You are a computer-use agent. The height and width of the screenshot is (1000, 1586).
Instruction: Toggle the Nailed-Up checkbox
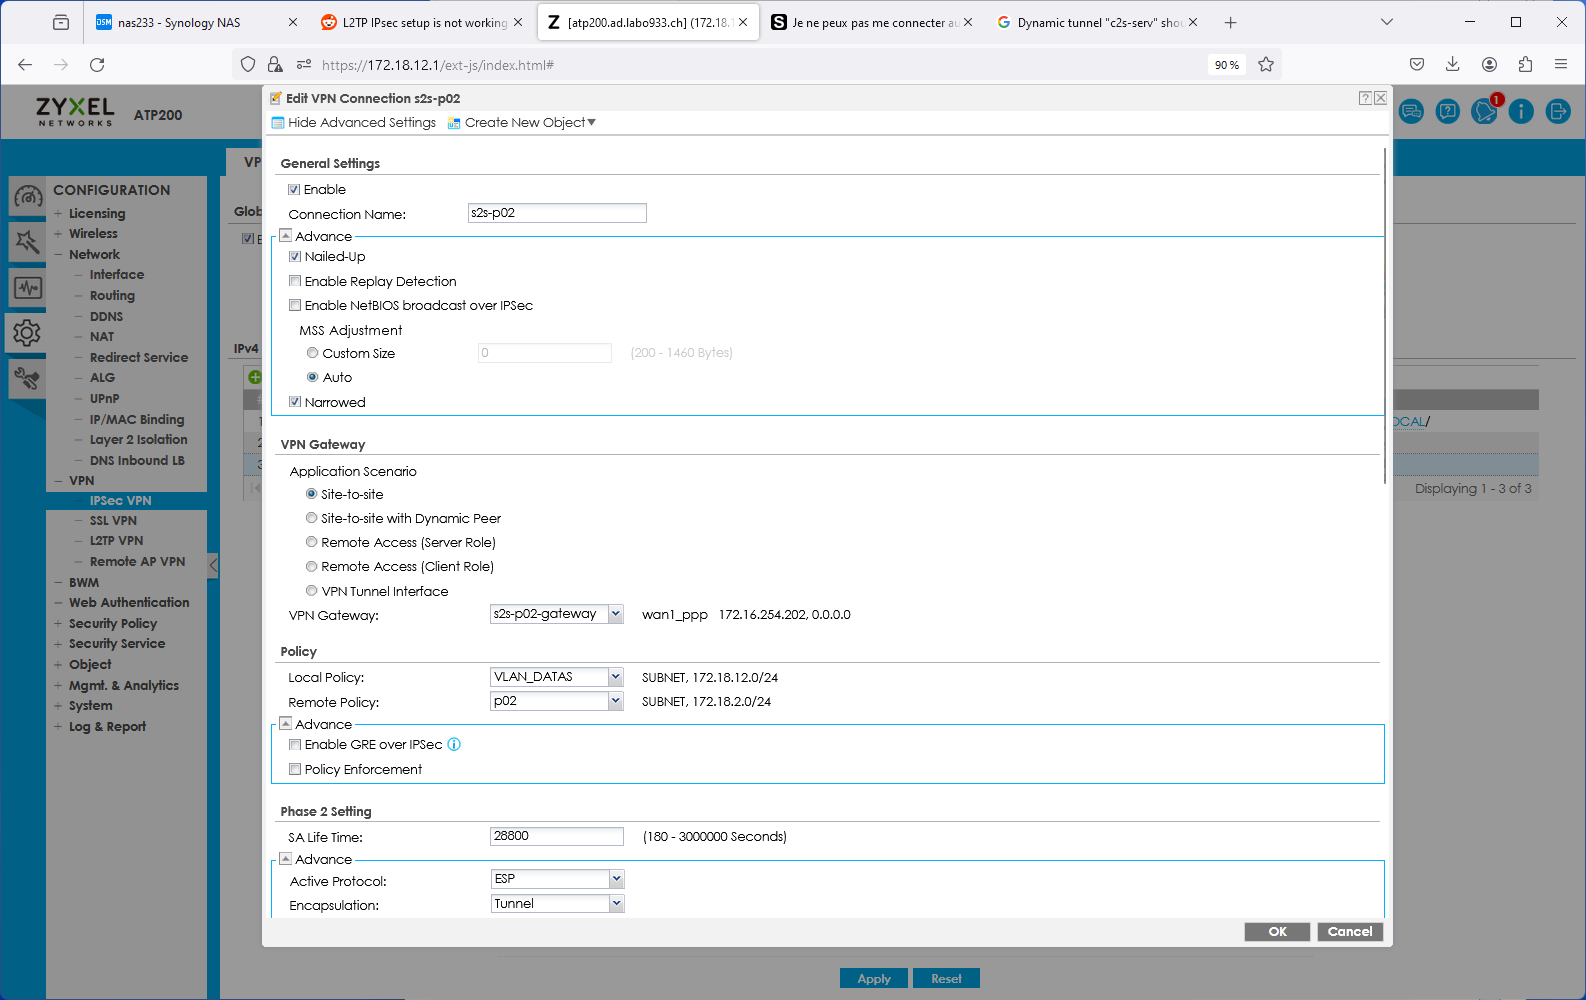pyautogui.click(x=295, y=257)
